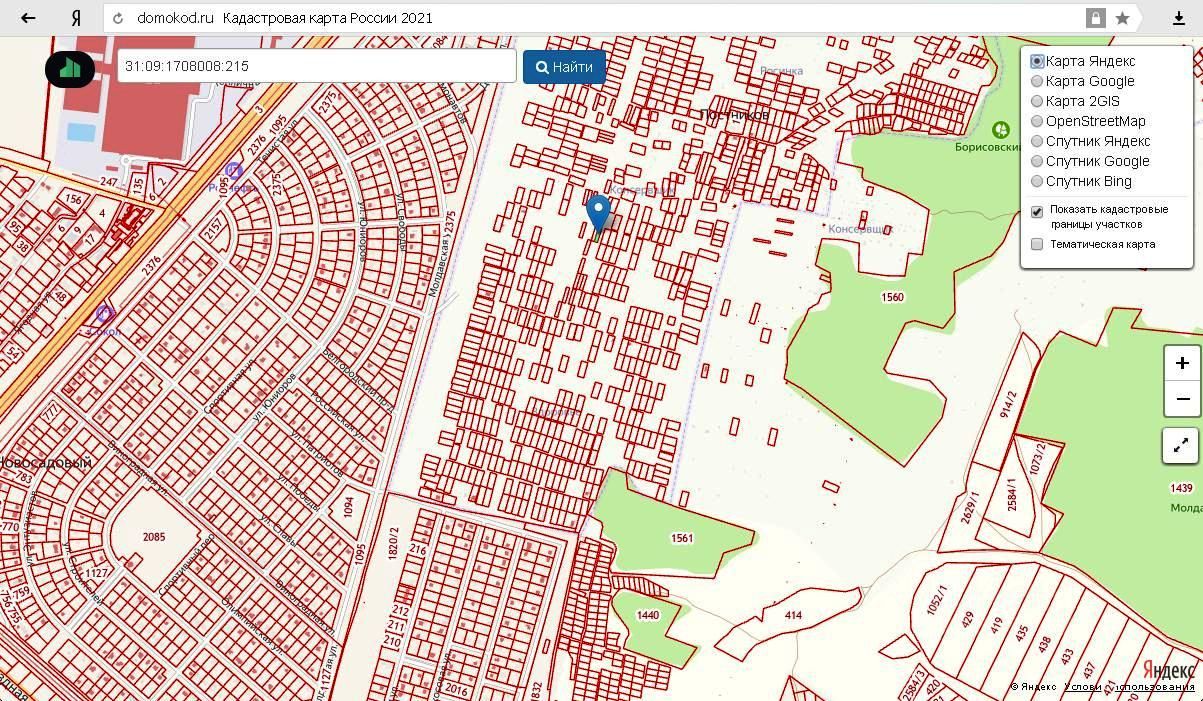This screenshot has height=701, width=1203.
Task: Click the Найти search button
Action: click(x=564, y=67)
